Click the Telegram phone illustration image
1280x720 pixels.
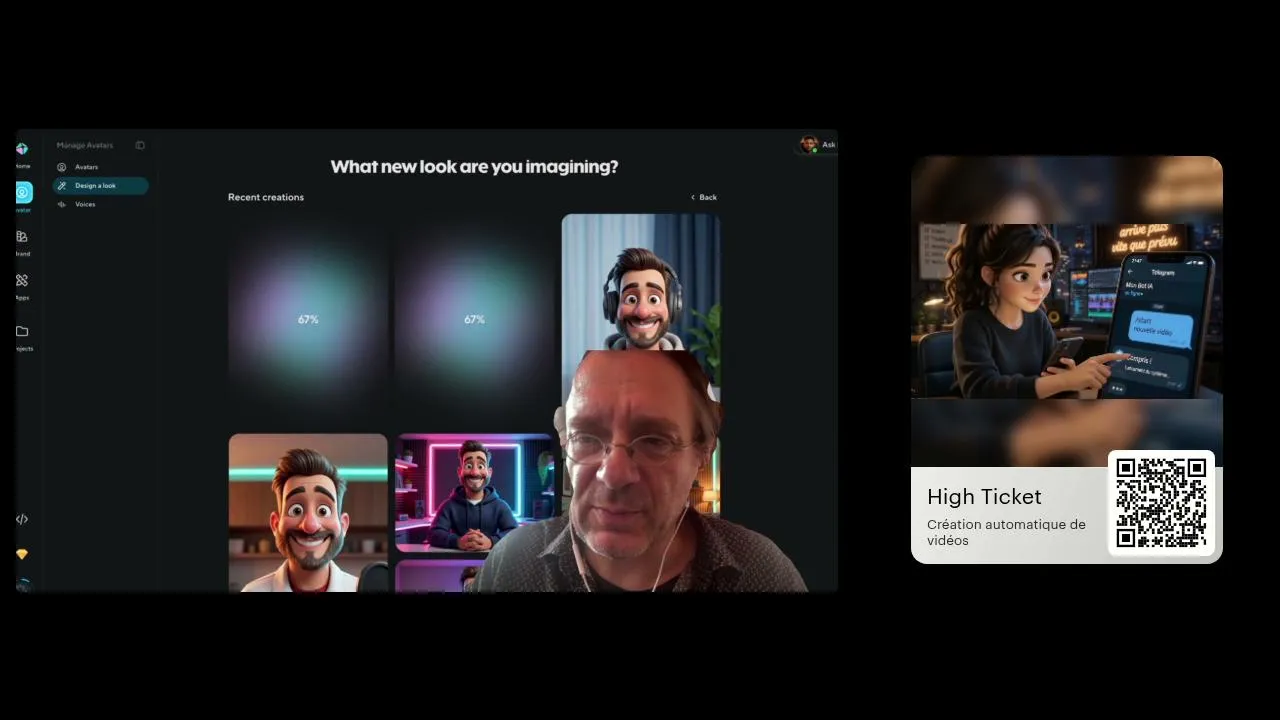pos(1067,311)
